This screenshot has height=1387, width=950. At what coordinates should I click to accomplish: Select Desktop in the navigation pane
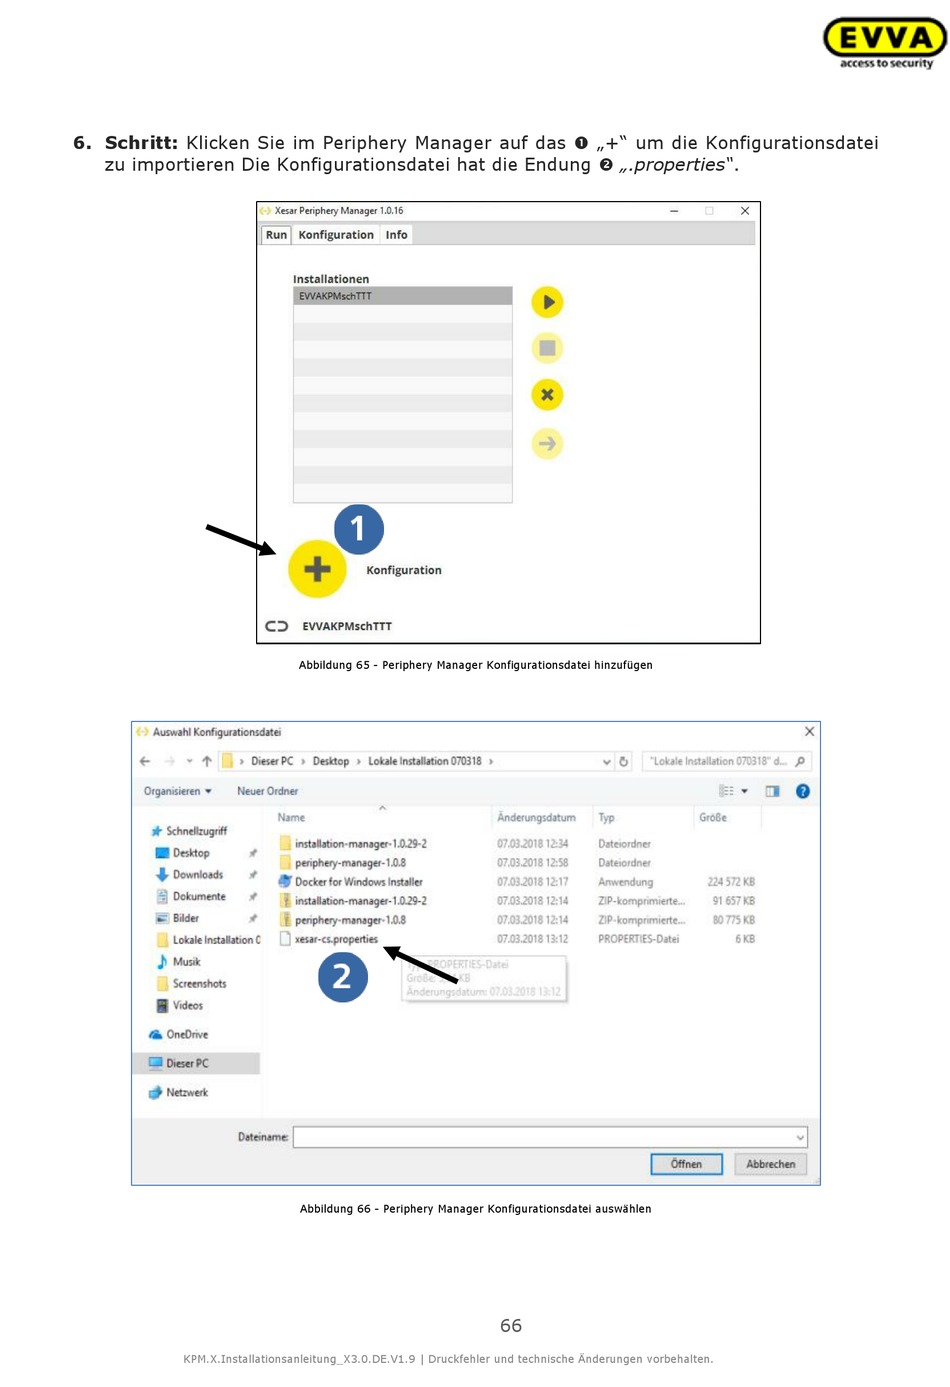click(183, 853)
